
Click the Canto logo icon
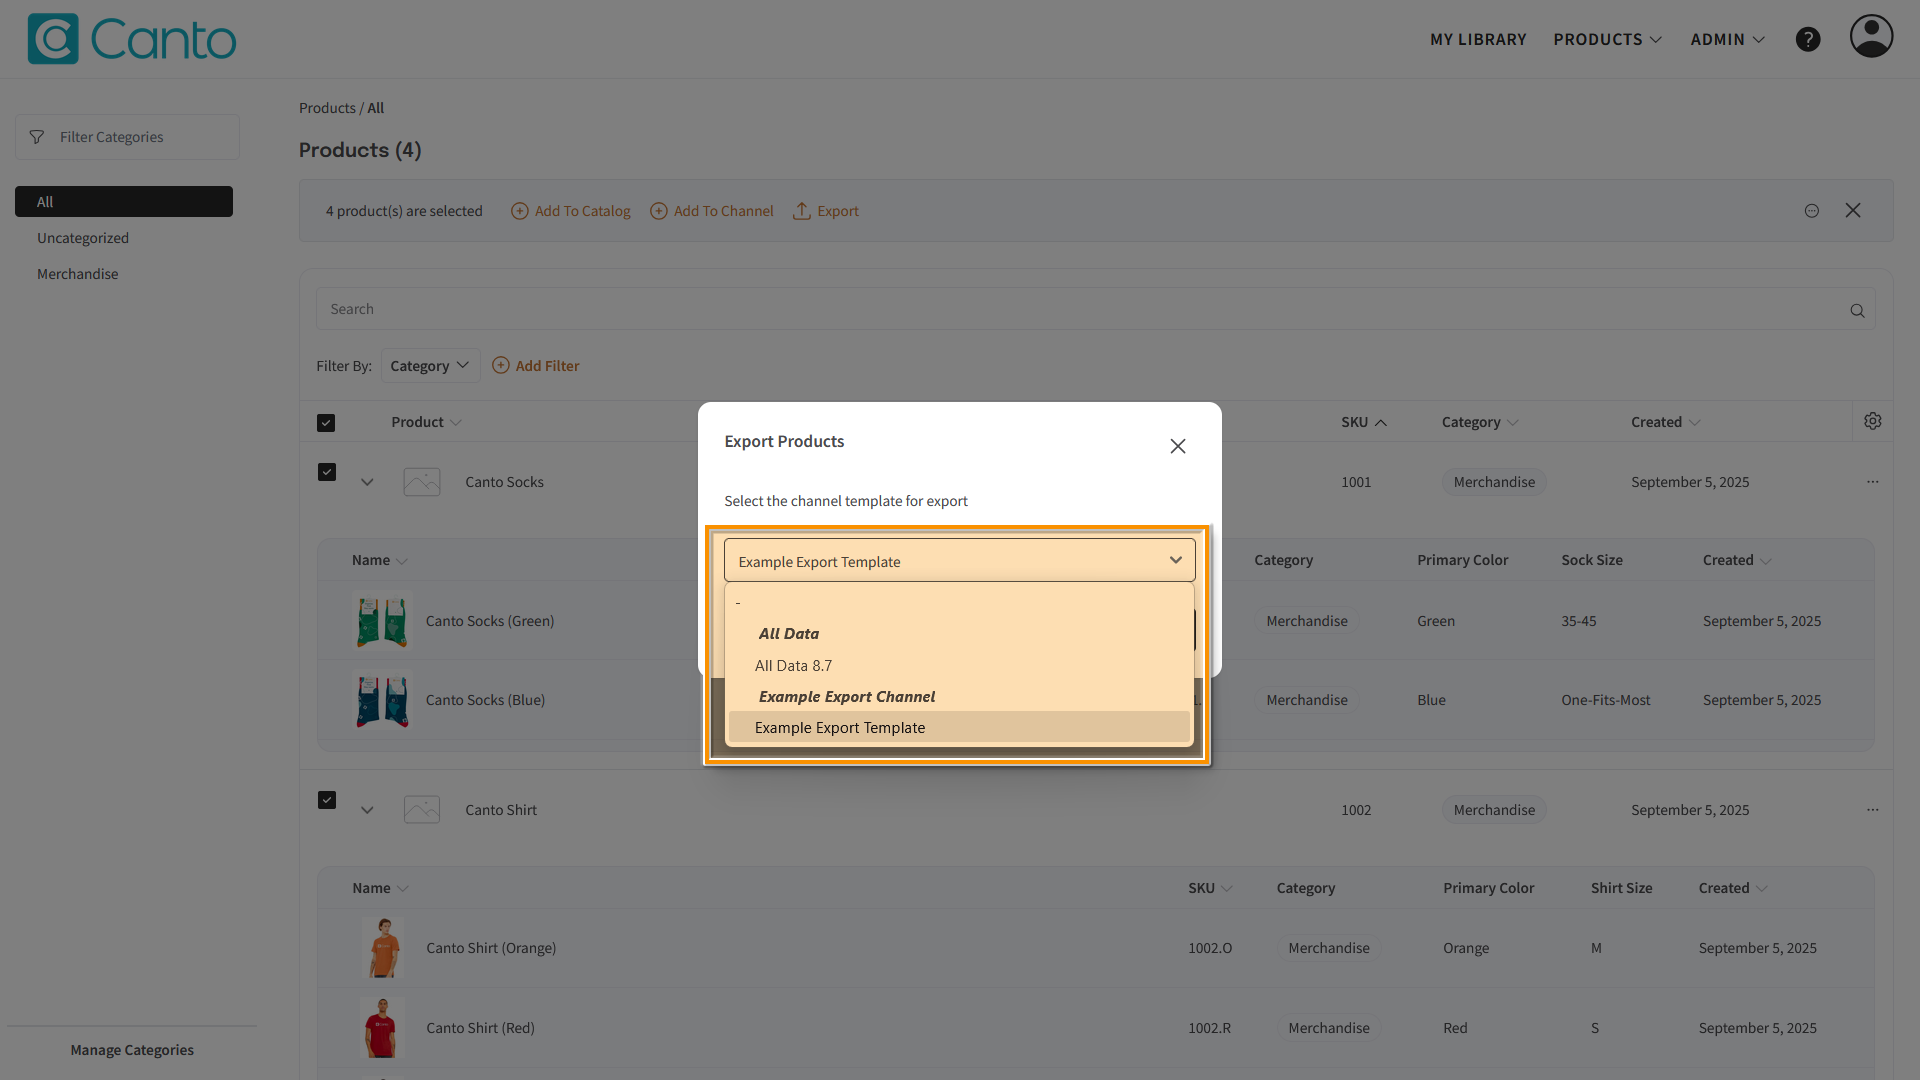[x=52, y=39]
